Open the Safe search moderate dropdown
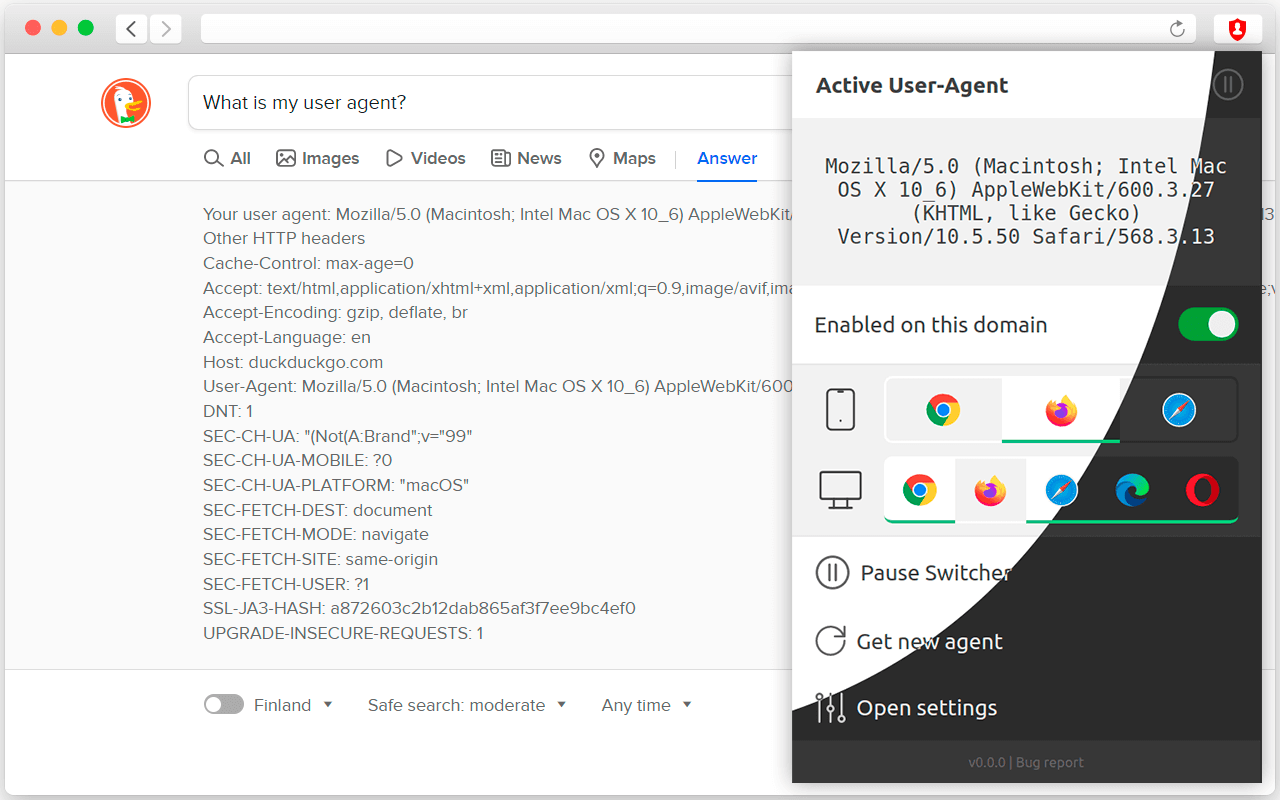This screenshot has height=800, width=1280. [x=467, y=705]
